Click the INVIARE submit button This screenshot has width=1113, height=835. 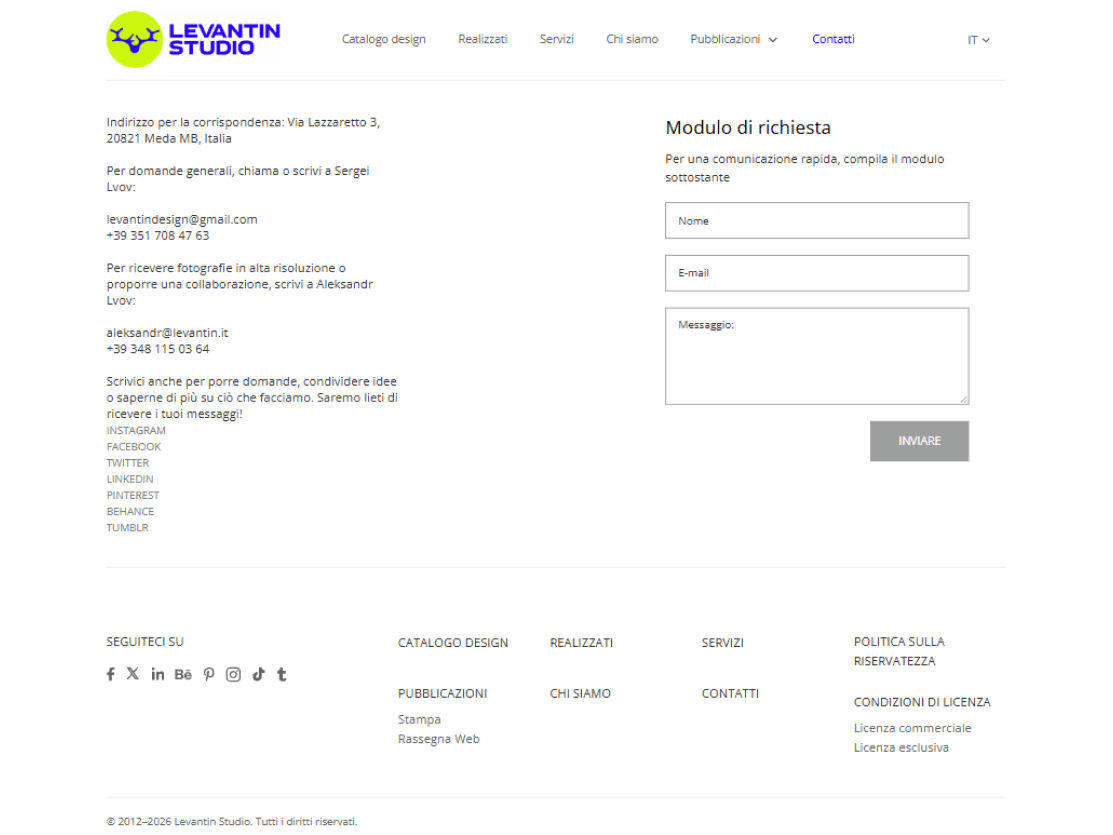click(919, 441)
